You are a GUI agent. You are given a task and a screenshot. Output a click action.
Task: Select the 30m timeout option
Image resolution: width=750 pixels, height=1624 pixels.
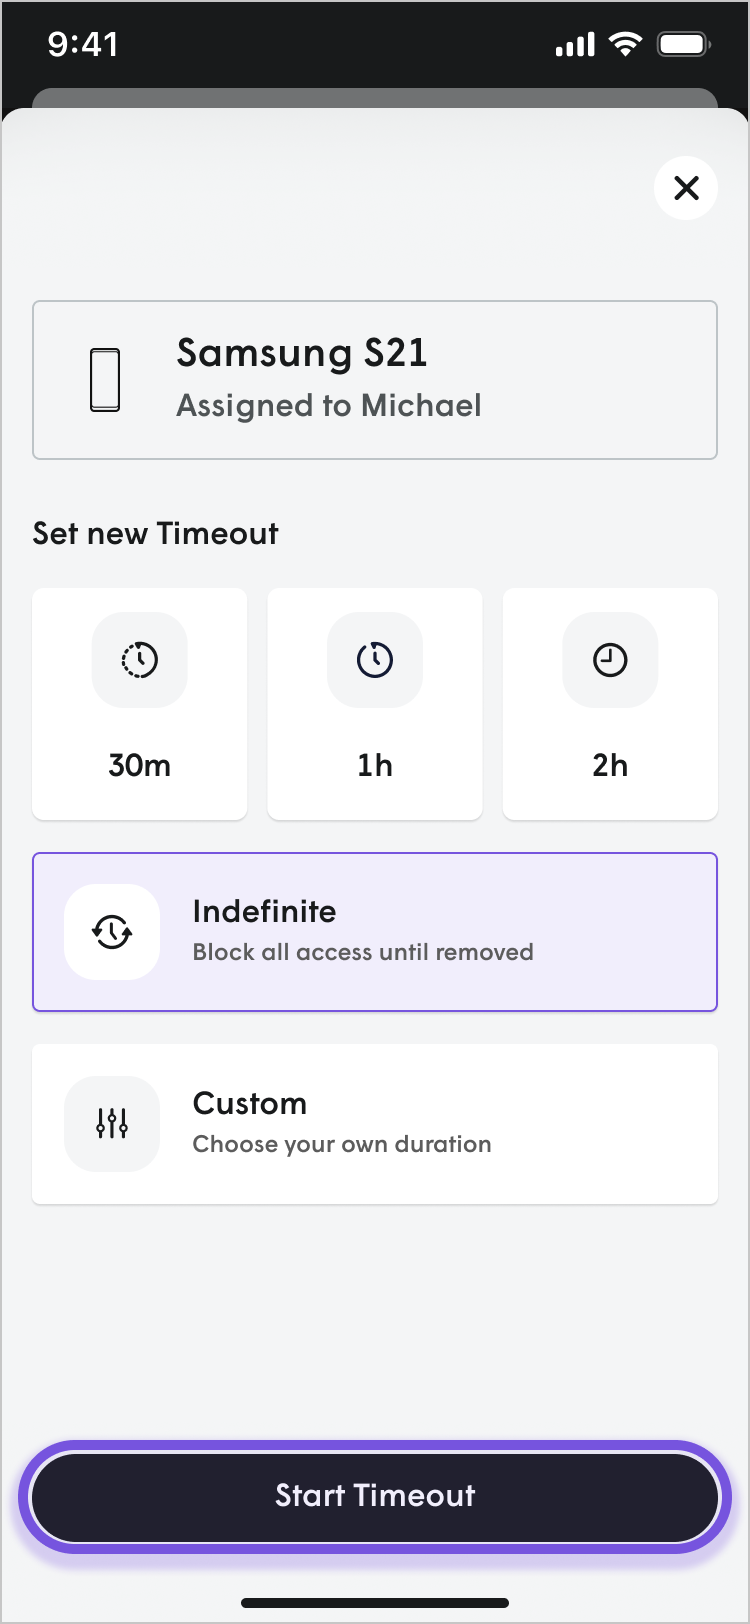click(x=139, y=703)
